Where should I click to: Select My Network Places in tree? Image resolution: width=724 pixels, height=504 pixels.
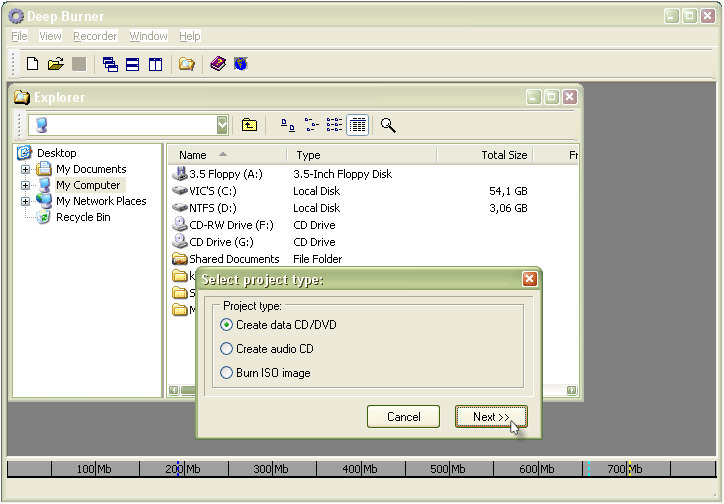click(x=101, y=201)
